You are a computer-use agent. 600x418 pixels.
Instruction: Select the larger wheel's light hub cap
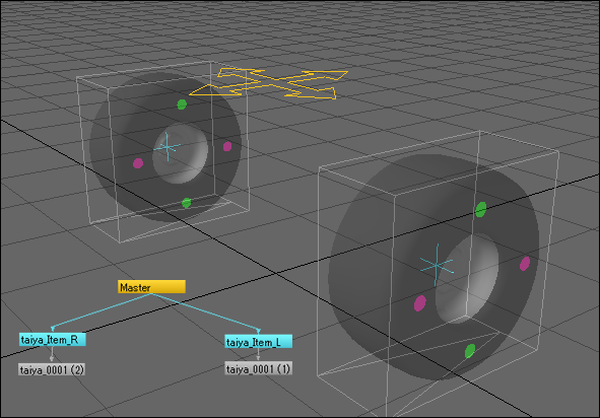pos(467,279)
